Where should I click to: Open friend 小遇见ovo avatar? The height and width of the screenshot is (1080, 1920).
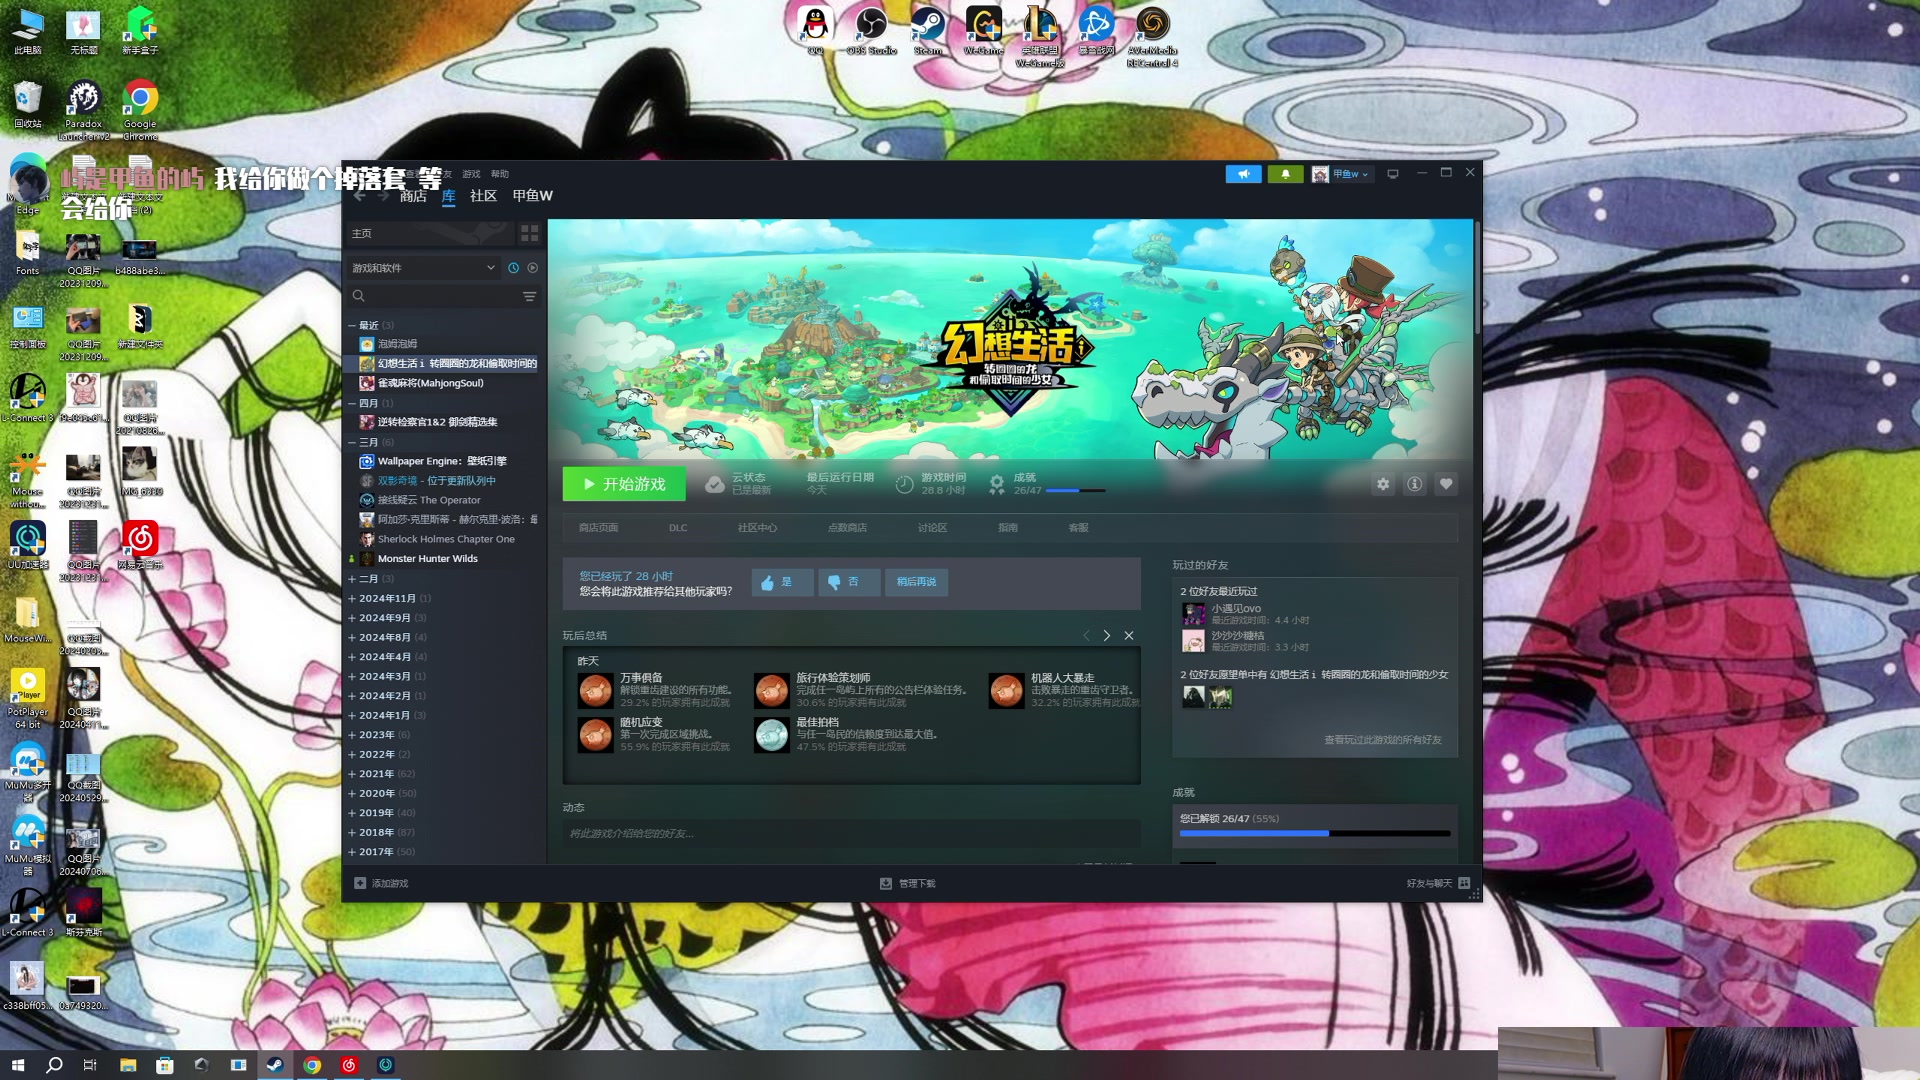(x=1193, y=614)
